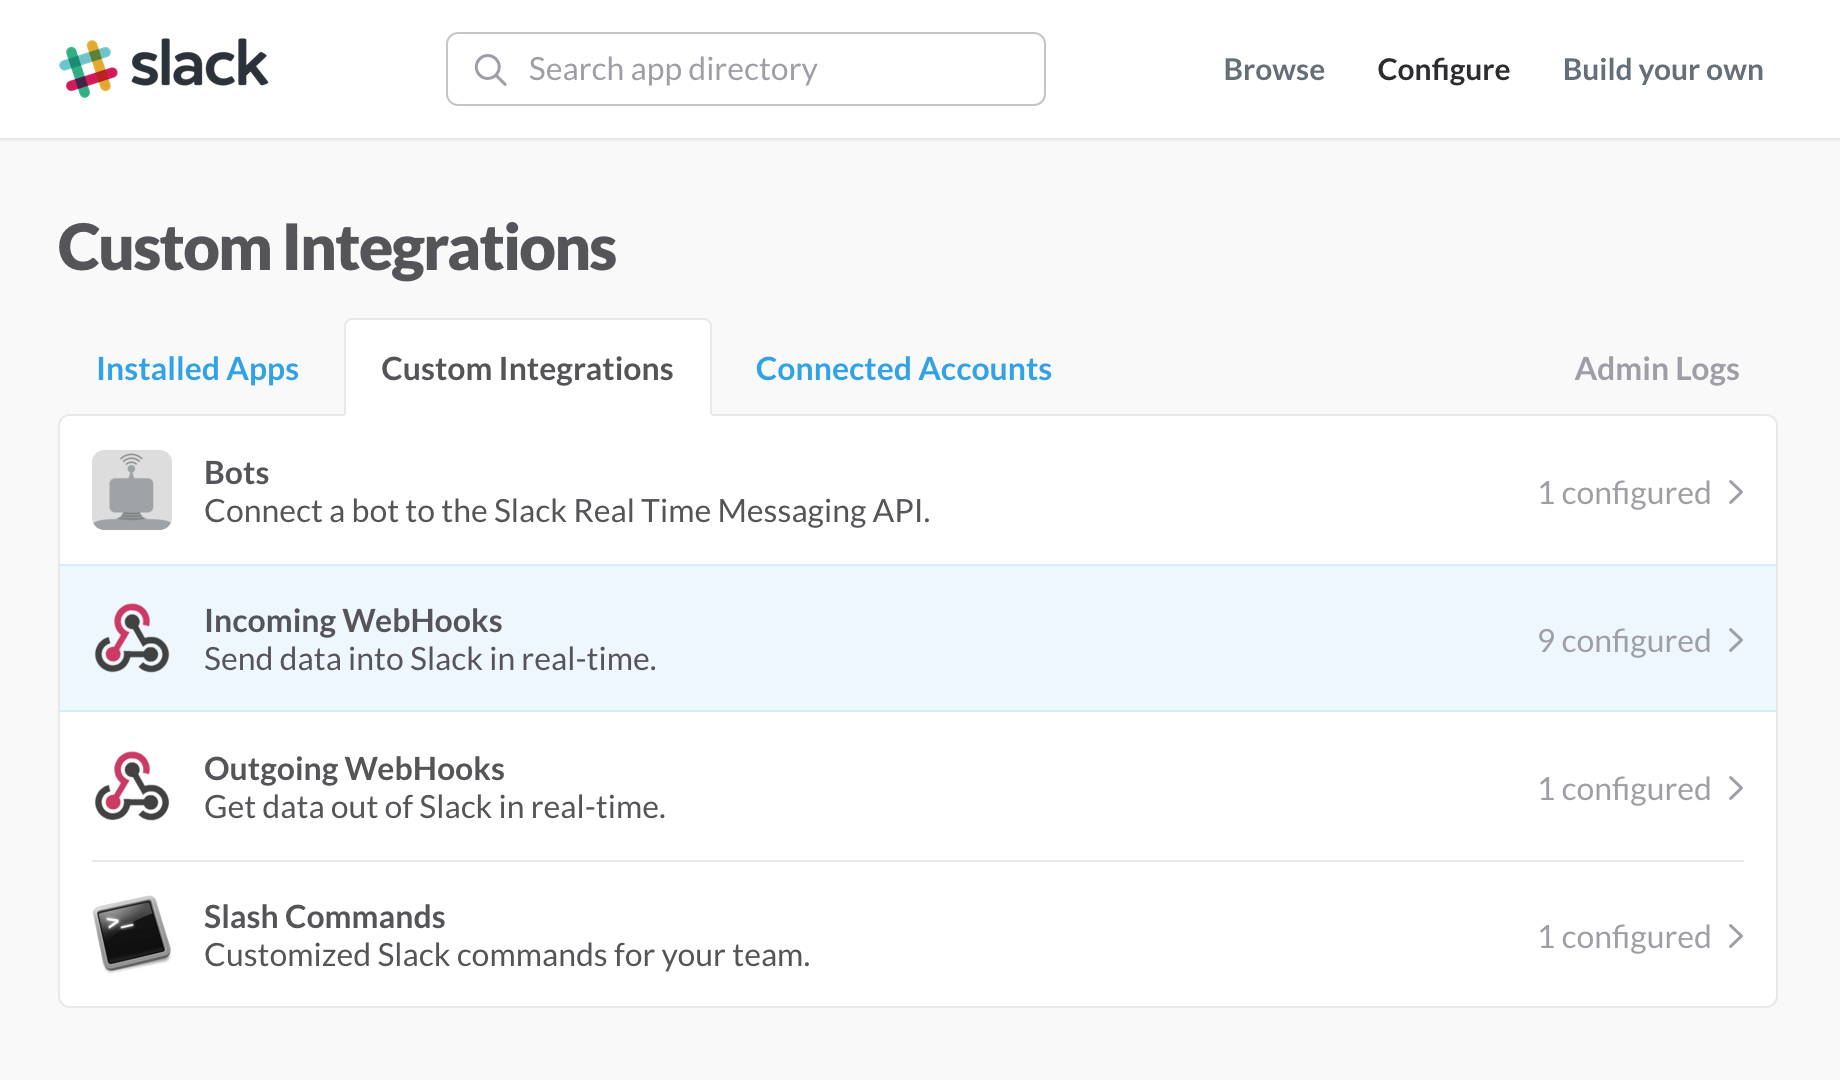The image size is (1840, 1080).
Task: Open the Admin Logs section
Action: click(x=1657, y=368)
